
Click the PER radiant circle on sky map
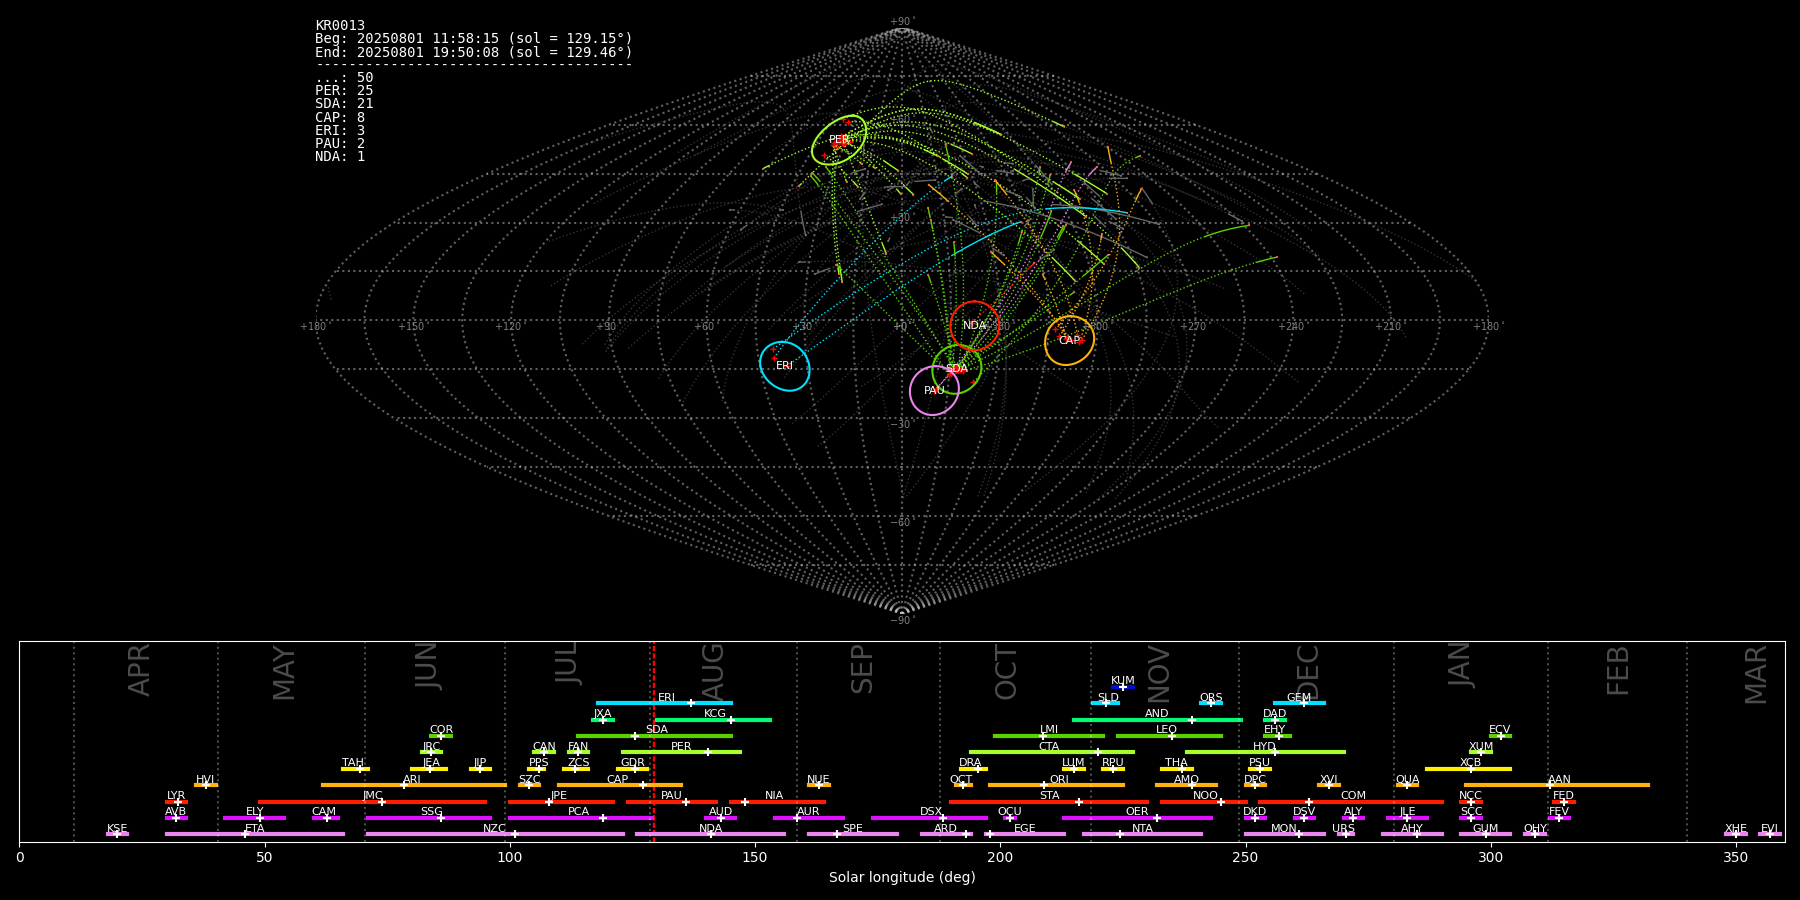click(839, 140)
